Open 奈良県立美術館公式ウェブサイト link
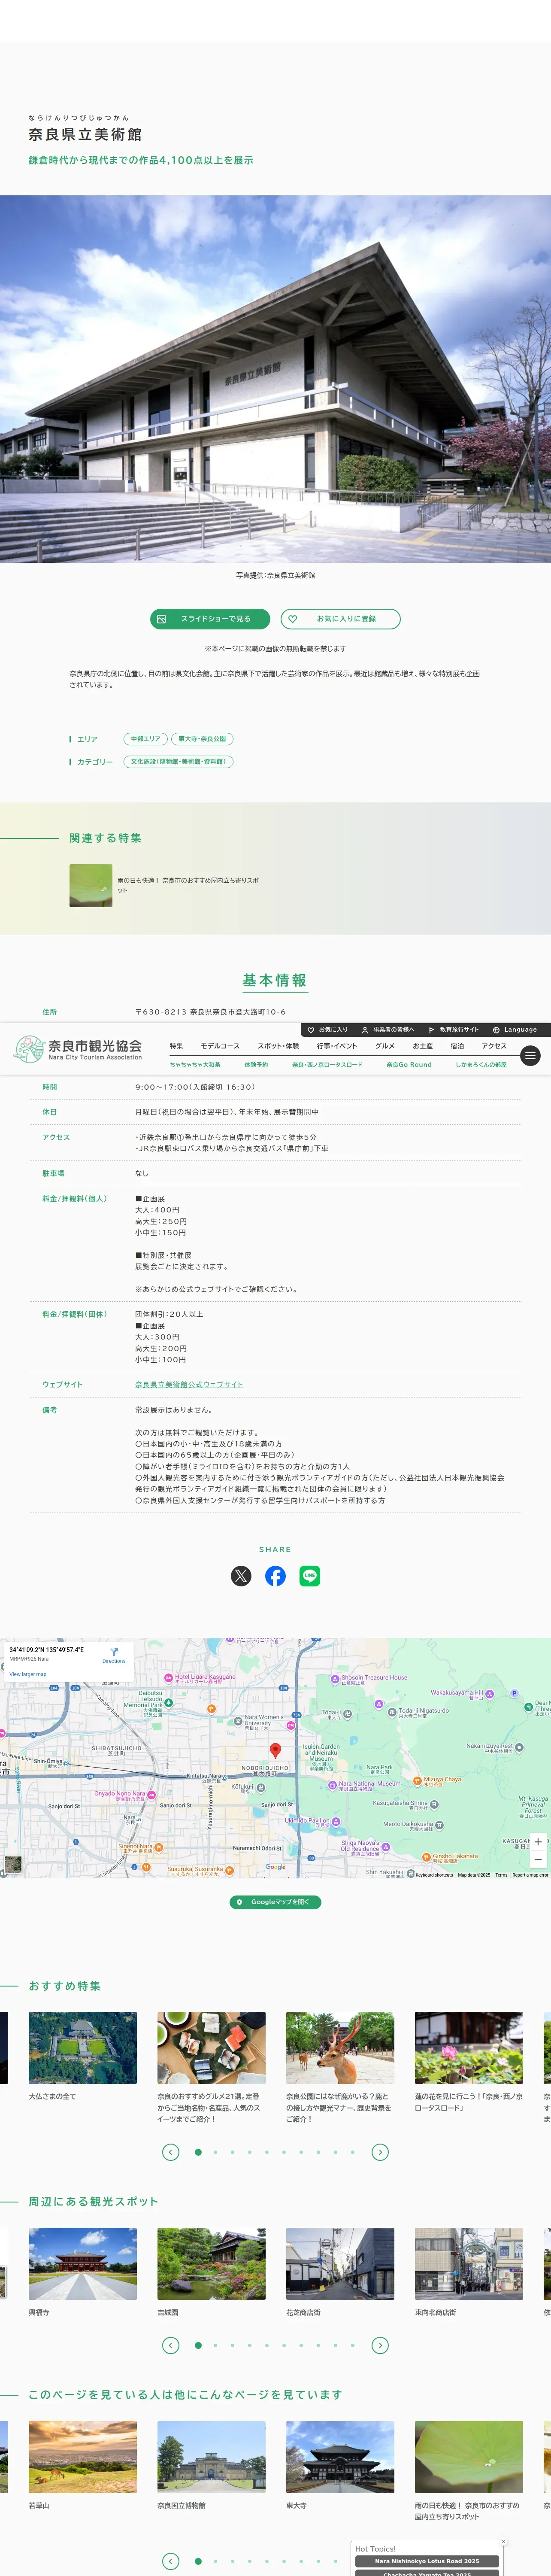This screenshot has width=551, height=2576. click(x=189, y=1385)
